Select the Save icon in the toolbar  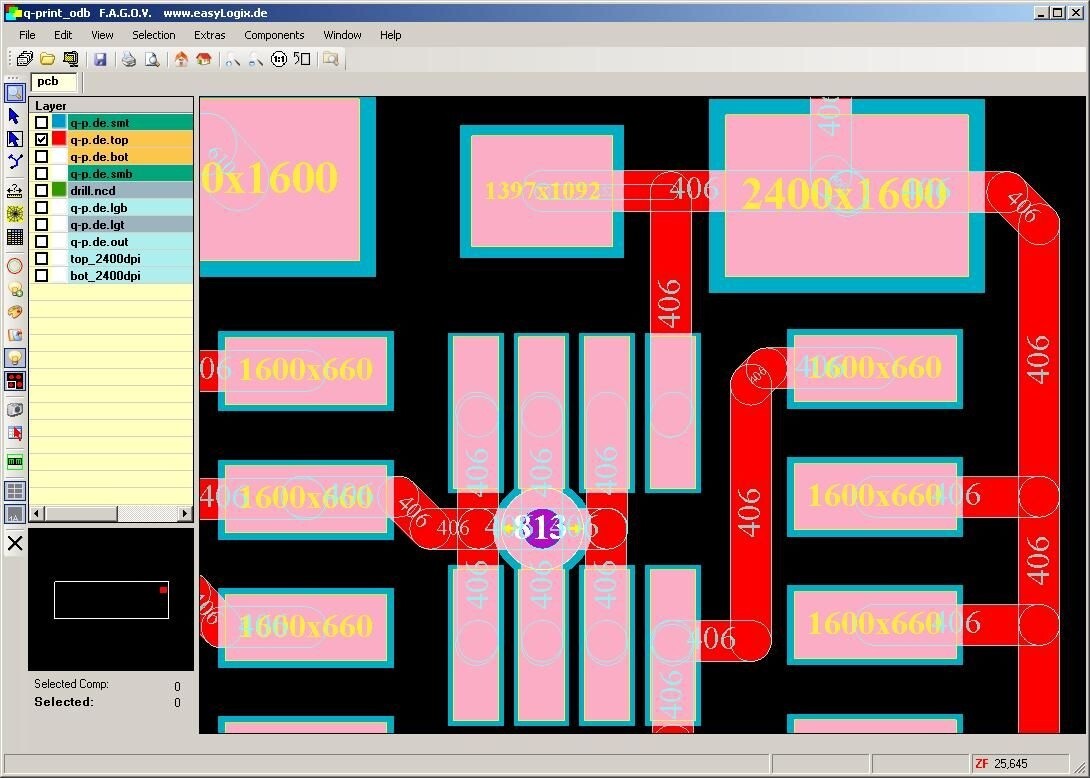click(x=100, y=58)
